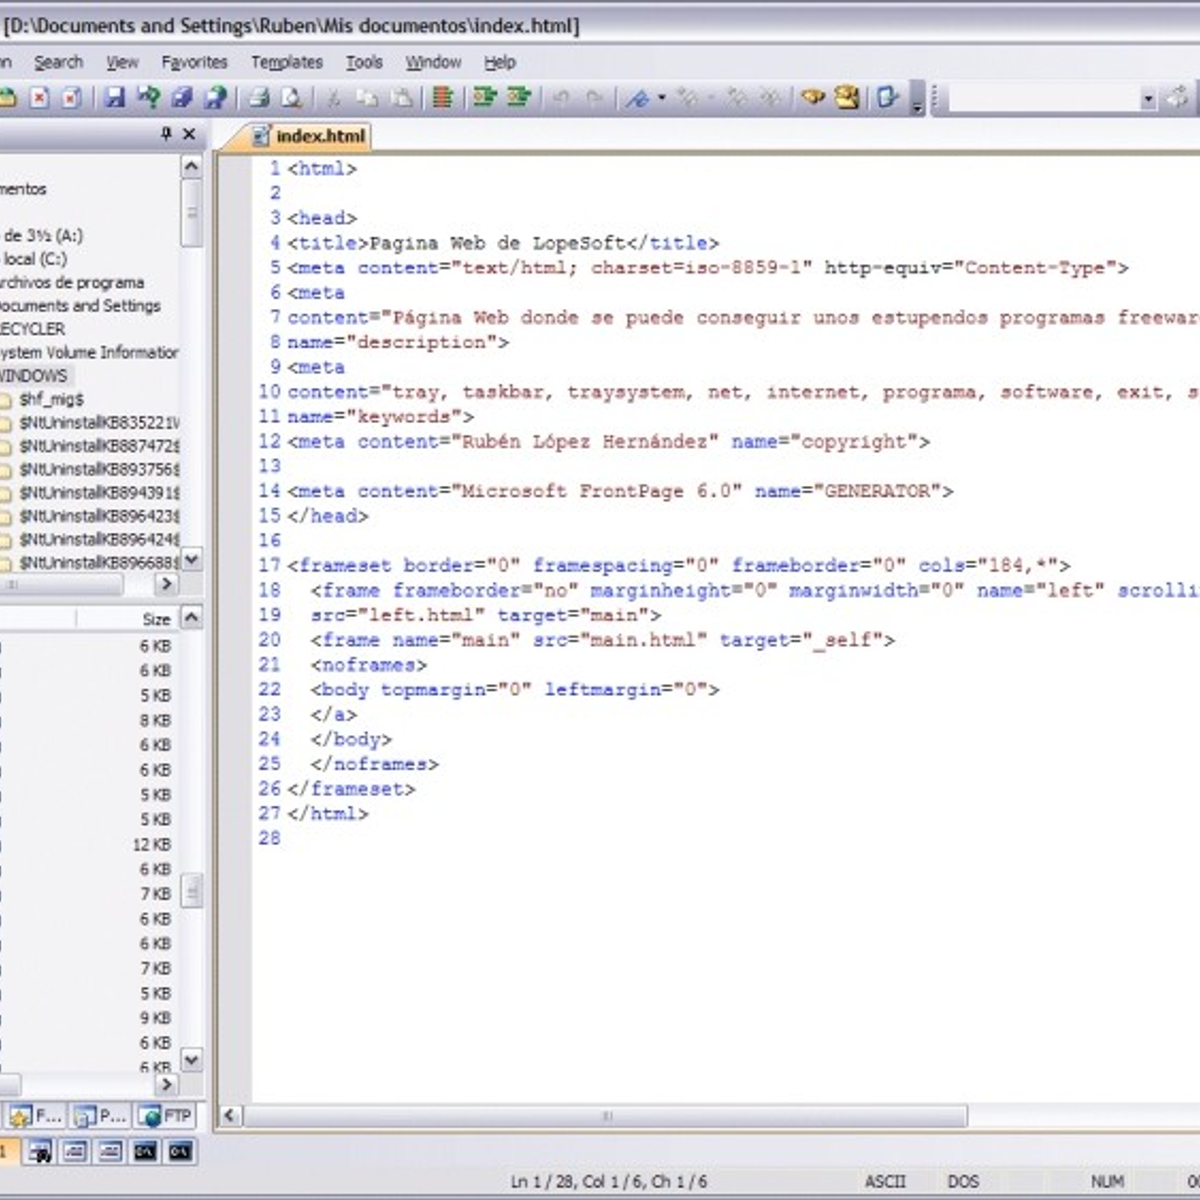This screenshot has height=1200, width=1200.
Task: Open the Templates menu
Action: [286, 62]
